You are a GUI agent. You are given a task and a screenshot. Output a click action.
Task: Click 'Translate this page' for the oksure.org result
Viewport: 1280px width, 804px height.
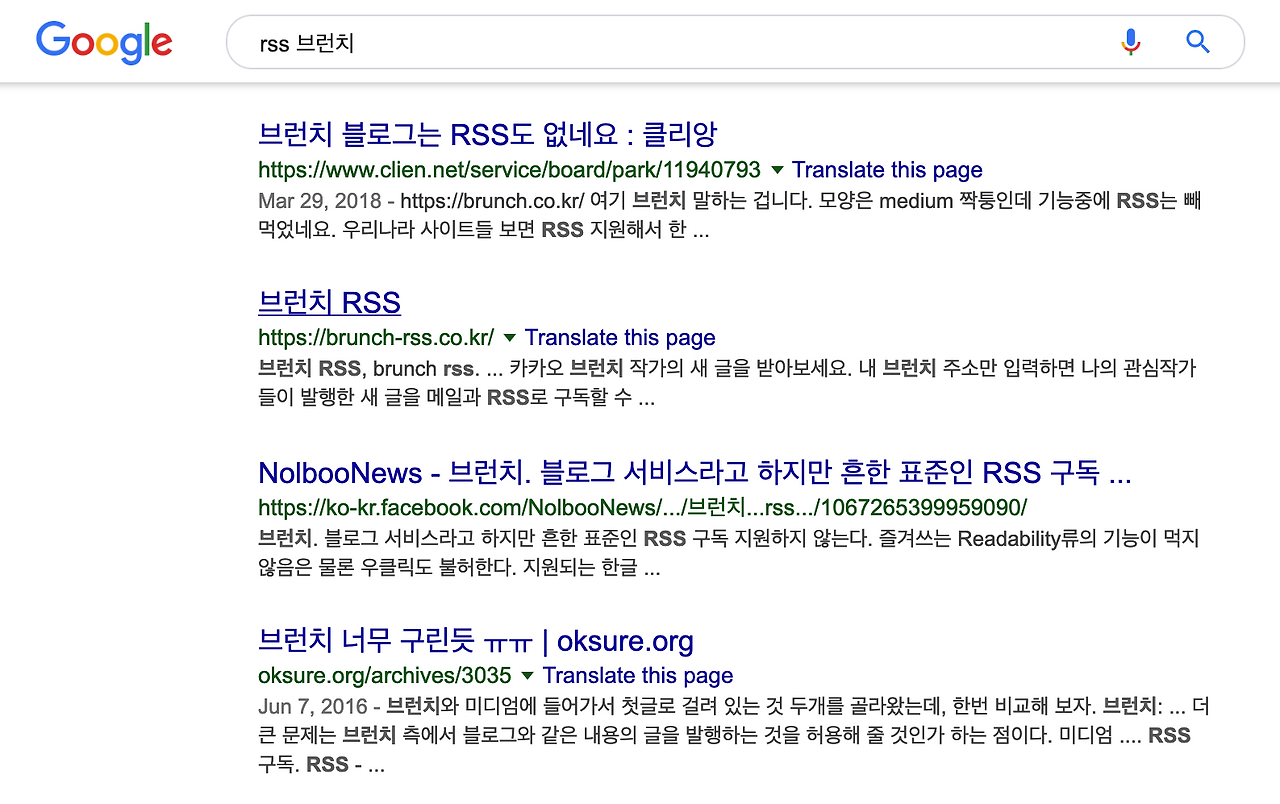pyautogui.click(x=638, y=676)
